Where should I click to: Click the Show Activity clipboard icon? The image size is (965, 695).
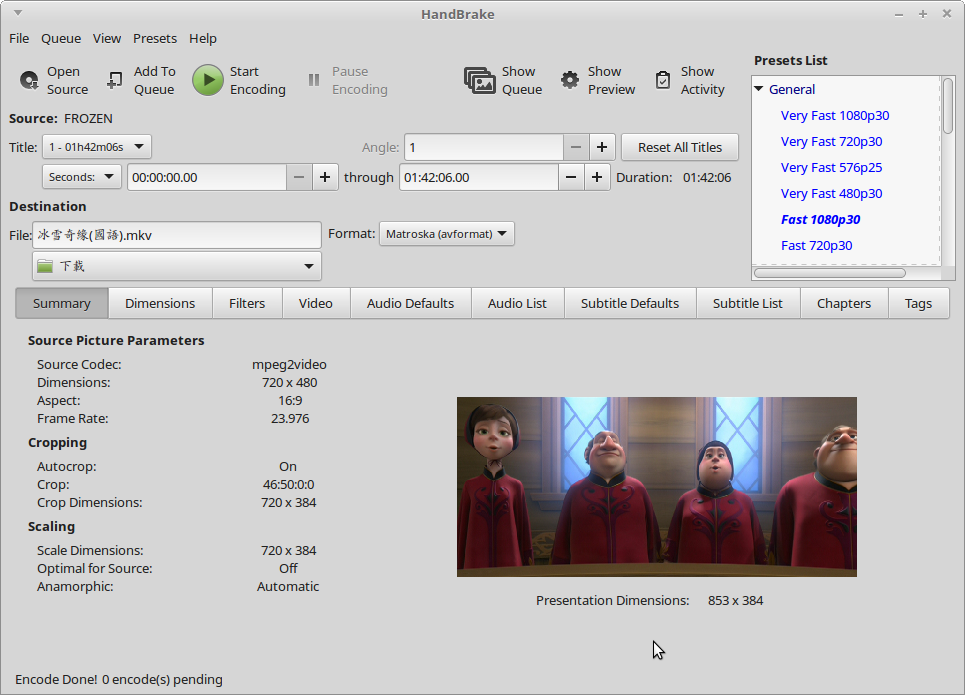tap(663, 80)
